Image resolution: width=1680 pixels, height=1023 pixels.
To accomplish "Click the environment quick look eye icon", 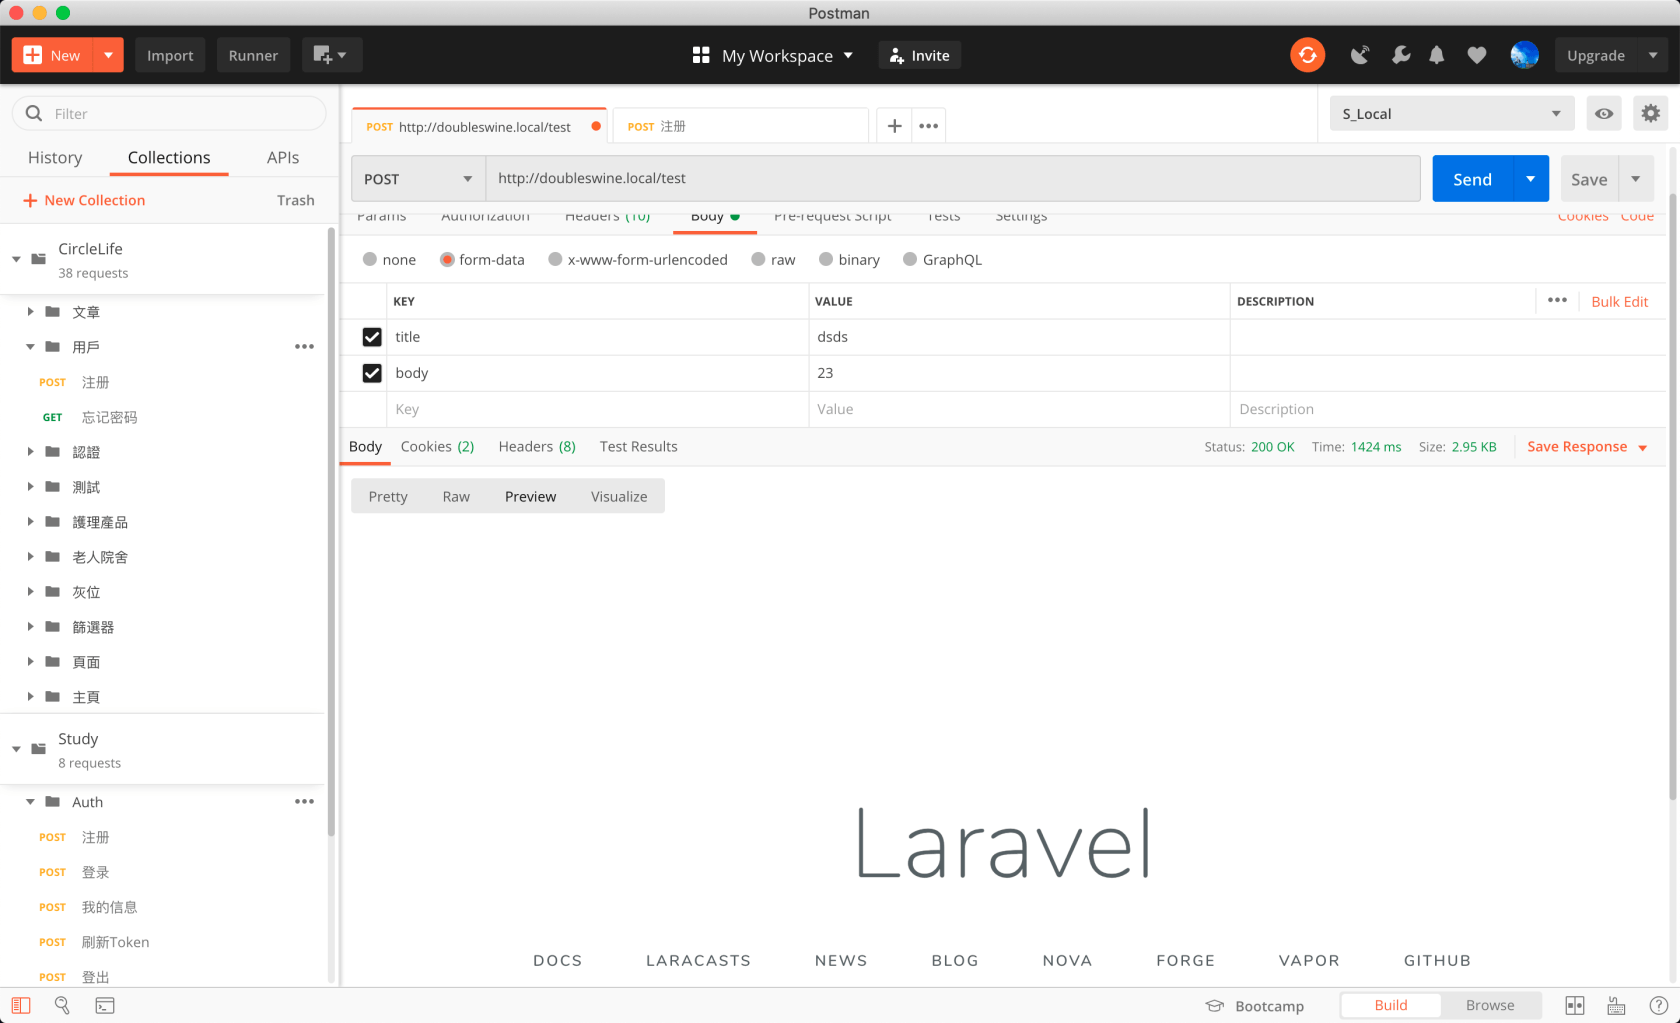I will 1604,114.
